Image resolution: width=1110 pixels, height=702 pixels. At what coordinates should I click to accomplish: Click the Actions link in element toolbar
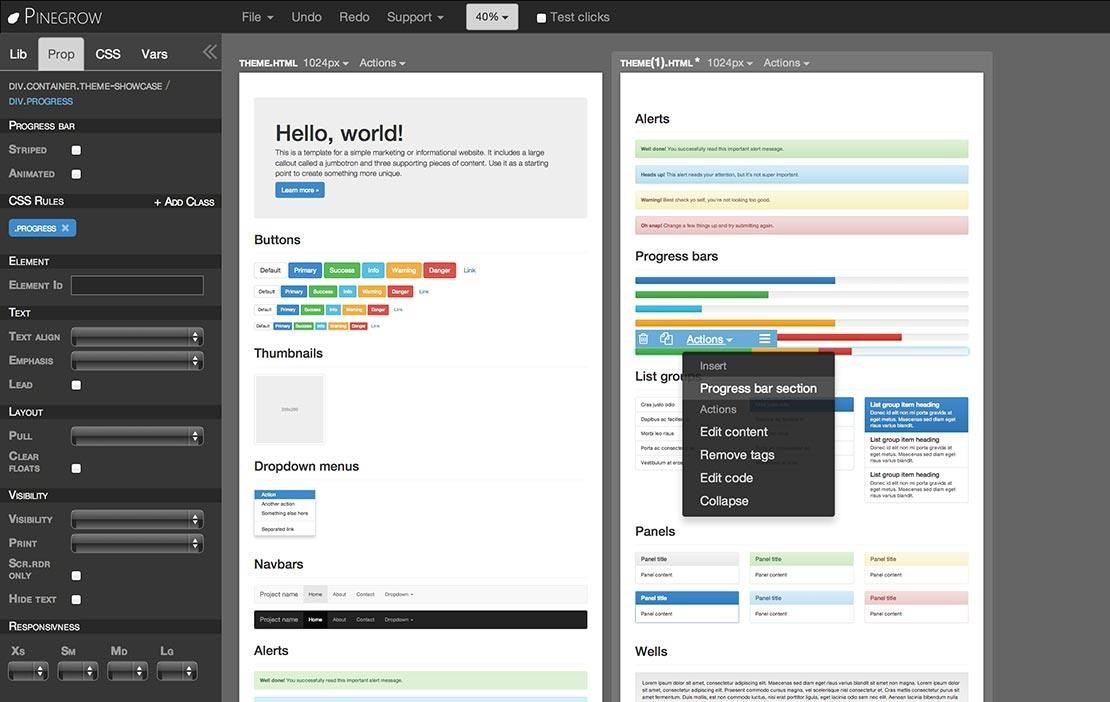[709, 340]
